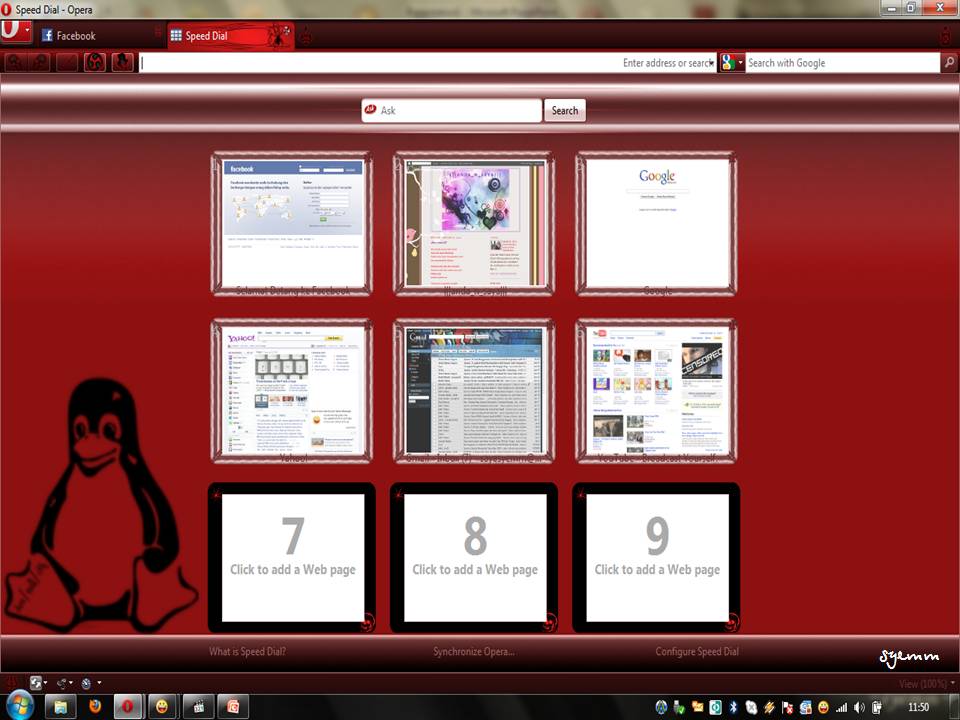Image resolution: width=960 pixels, height=720 pixels.
Task: Click the Opera taskbar button
Action: pos(127,707)
